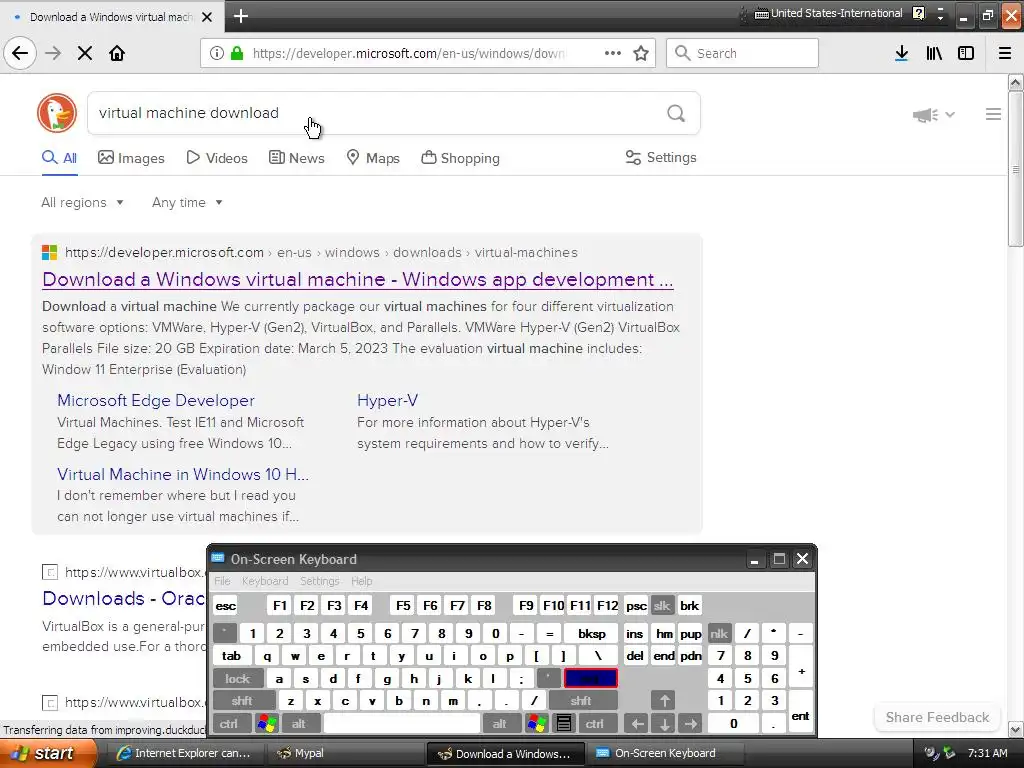The width and height of the screenshot is (1024, 768).
Task: Open Settings menu in On-Screen Keyboard
Action: pyautogui.click(x=319, y=581)
